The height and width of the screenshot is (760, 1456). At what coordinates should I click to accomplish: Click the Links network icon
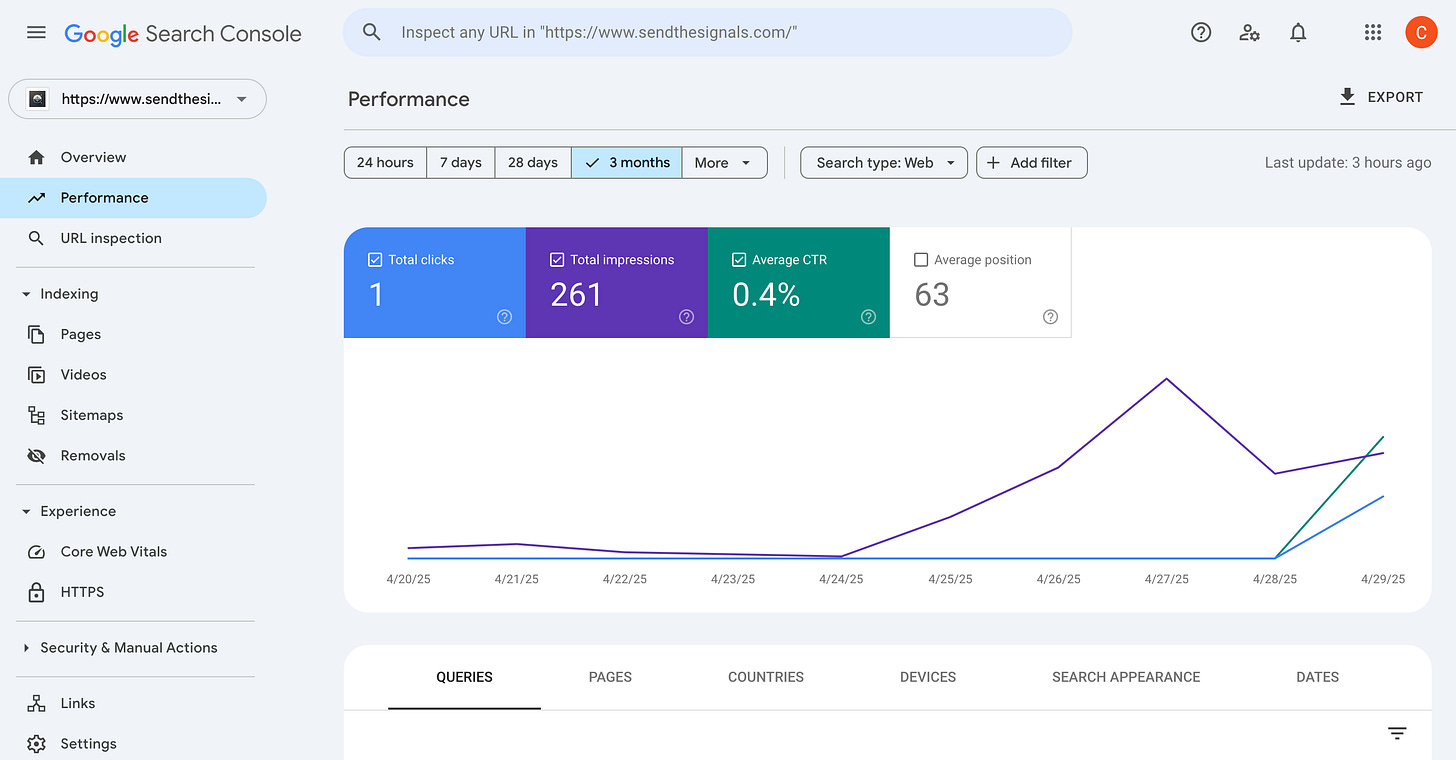pyautogui.click(x=37, y=703)
